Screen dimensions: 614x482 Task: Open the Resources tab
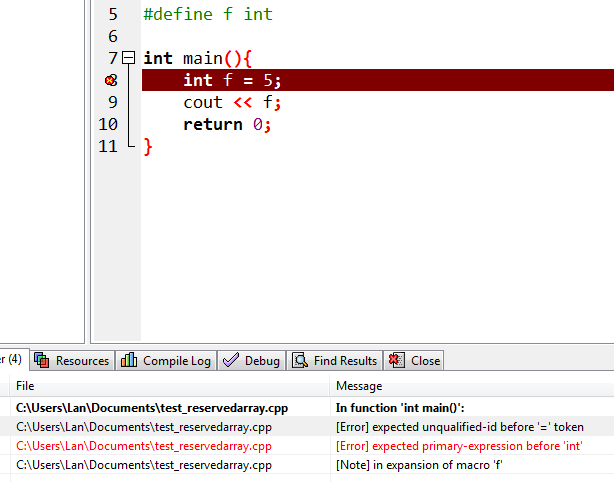72,361
